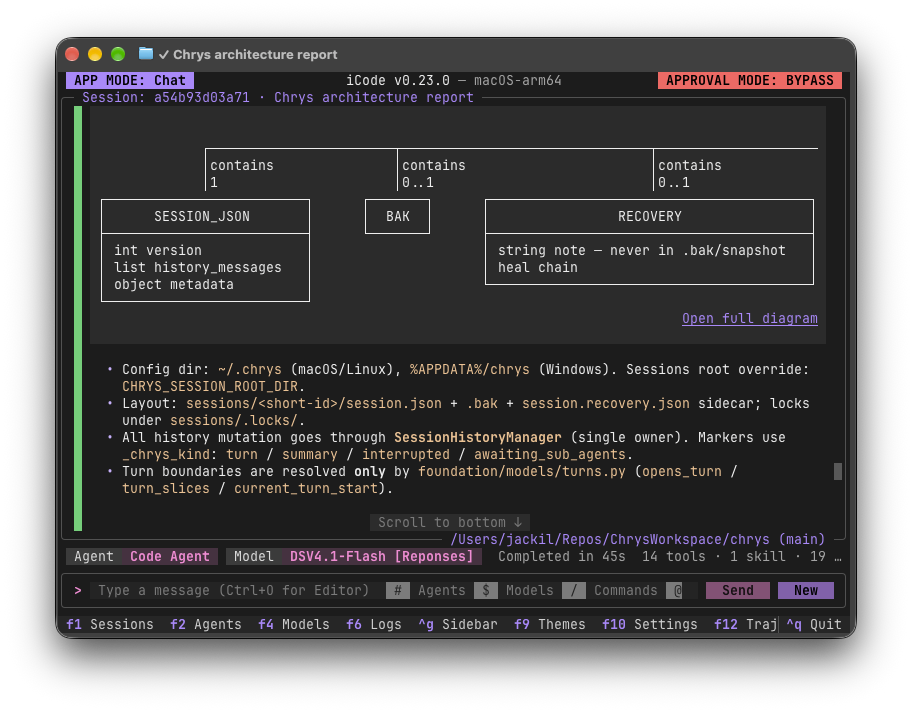The height and width of the screenshot is (712, 912).
Task: Click the BAK diagram node
Action: (397, 216)
